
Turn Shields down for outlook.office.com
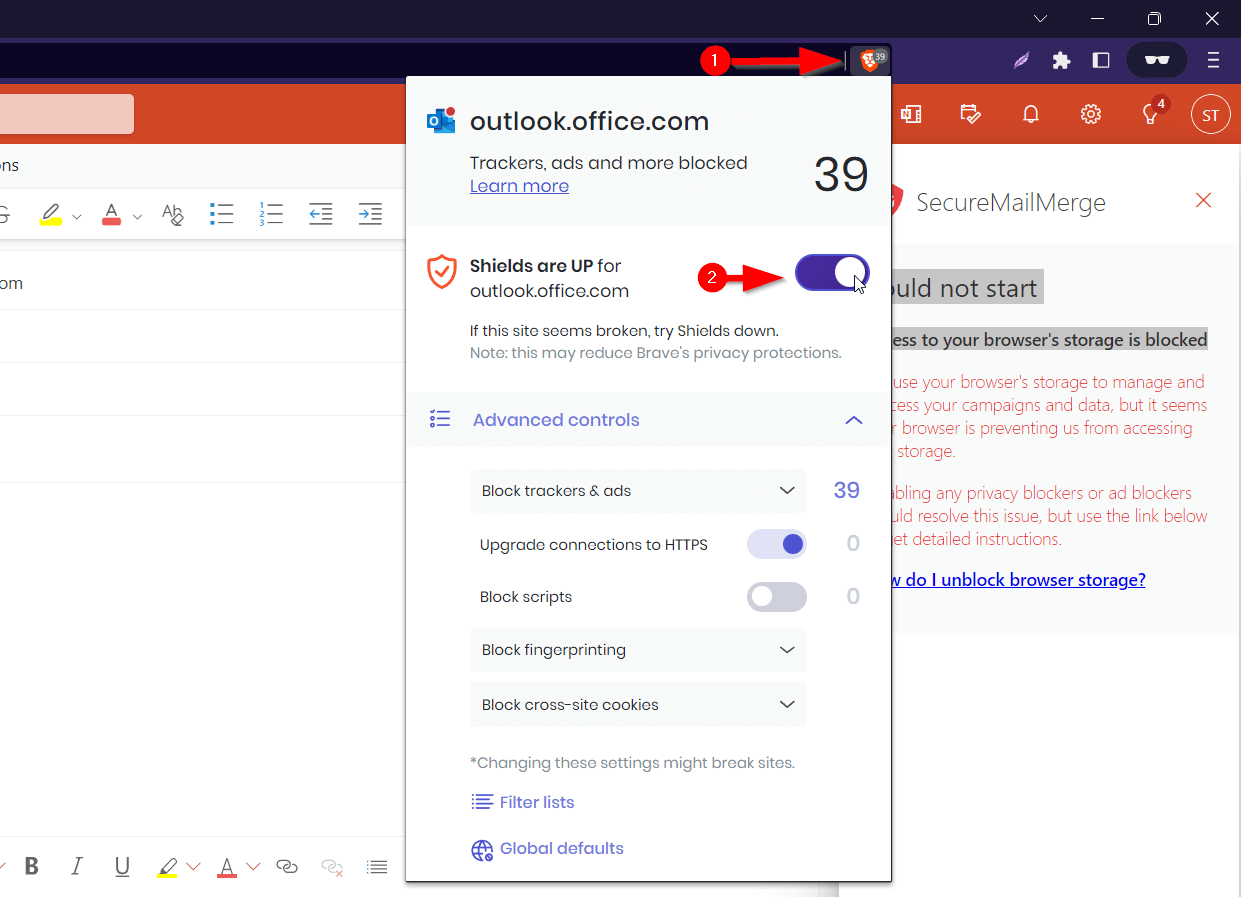(832, 272)
